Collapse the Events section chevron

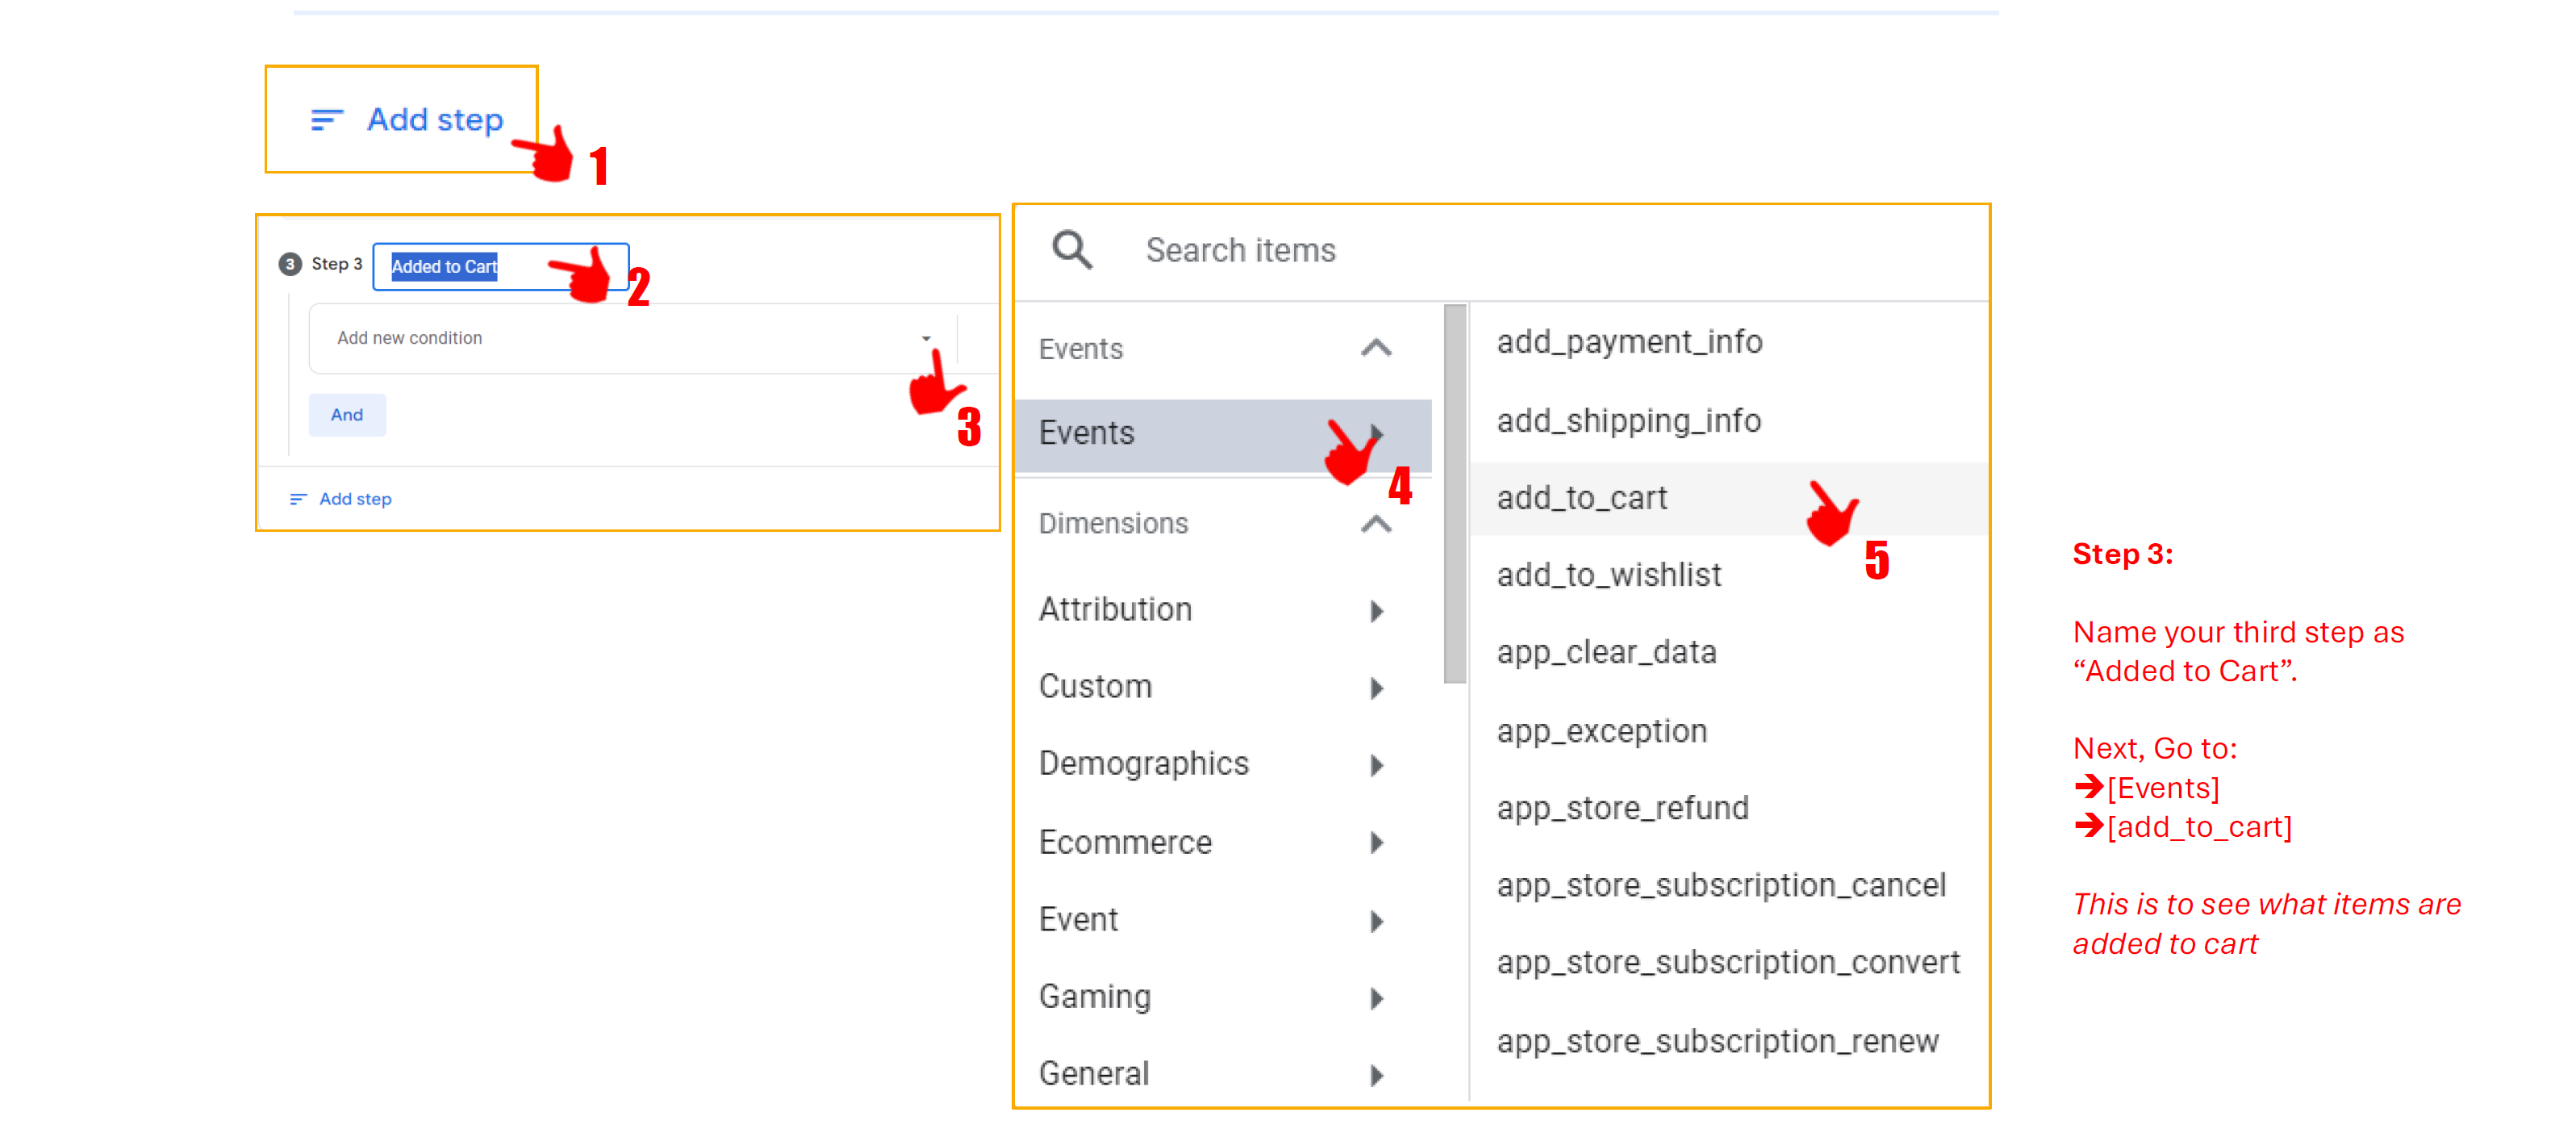[1376, 348]
